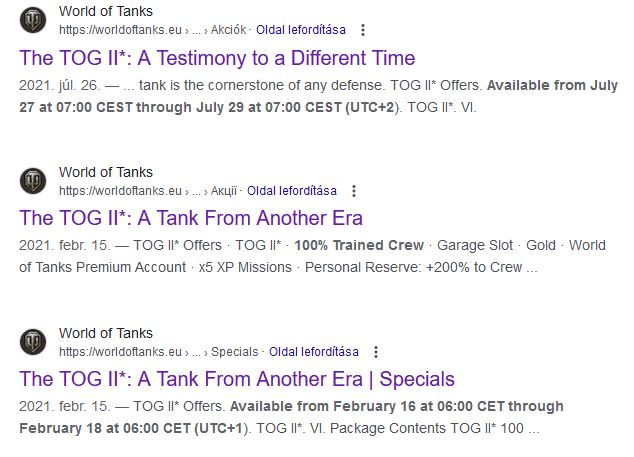Translate the Akciók result via 'Oldal lefordítása'
This screenshot has width=634, height=457.
pos(301,30)
